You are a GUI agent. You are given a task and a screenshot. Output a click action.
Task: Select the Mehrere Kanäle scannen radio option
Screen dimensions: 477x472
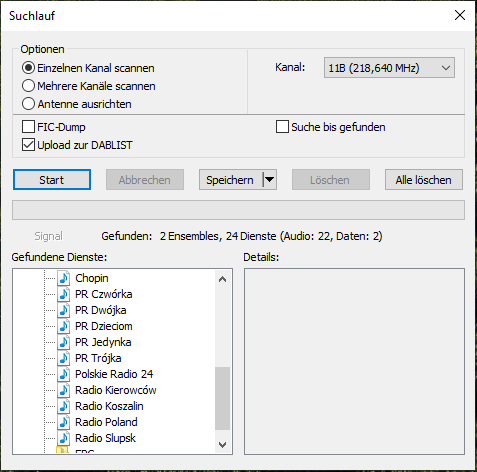coord(28,86)
